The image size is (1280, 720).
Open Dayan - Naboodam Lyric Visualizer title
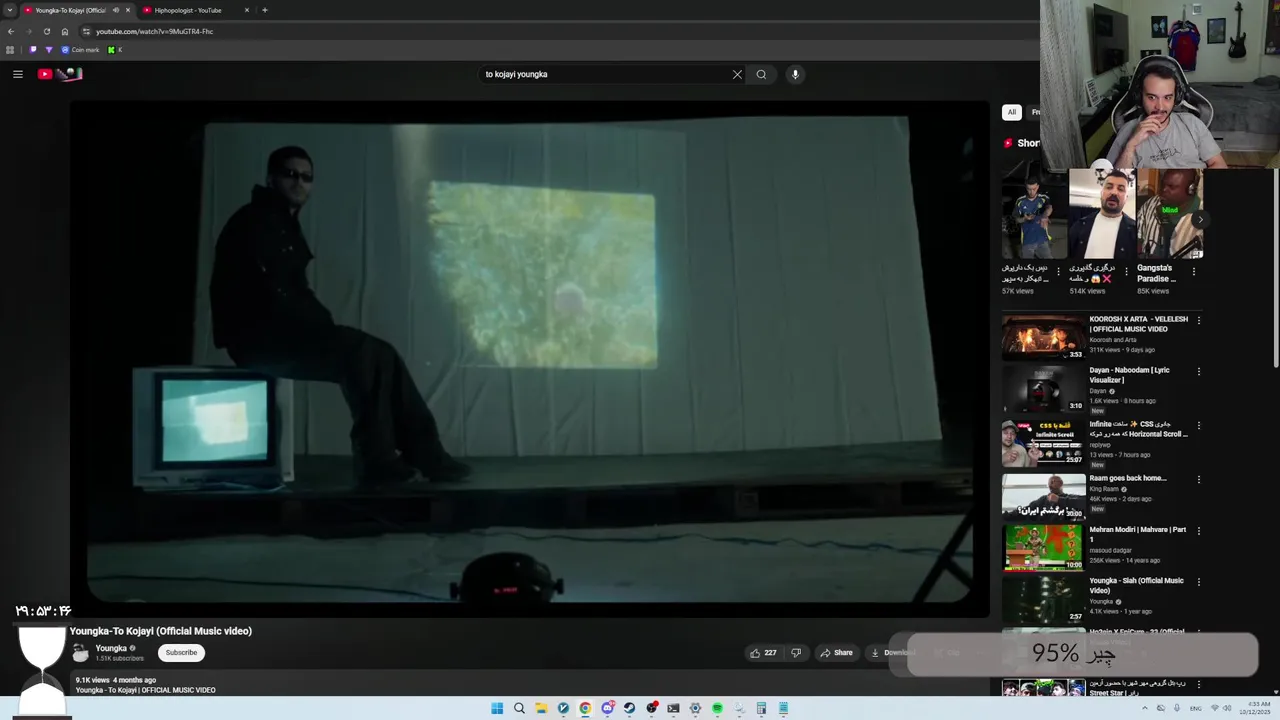coord(1130,375)
